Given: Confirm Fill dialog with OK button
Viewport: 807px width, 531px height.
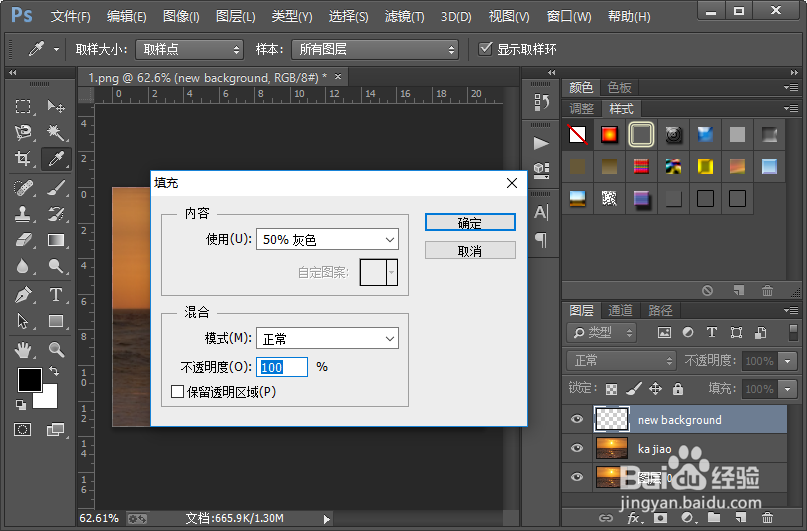Looking at the screenshot, I should pos(470,222).
